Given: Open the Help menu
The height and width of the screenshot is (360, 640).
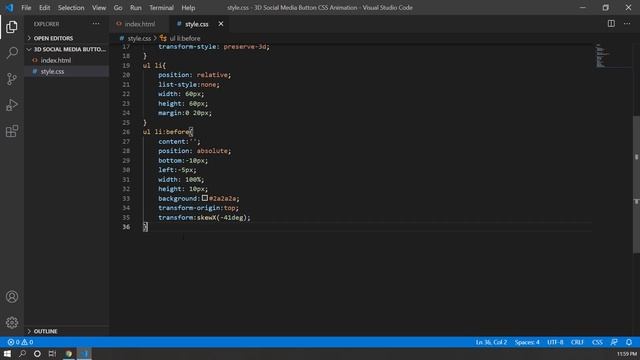Looking at the screenshot, I should (188, 7).
